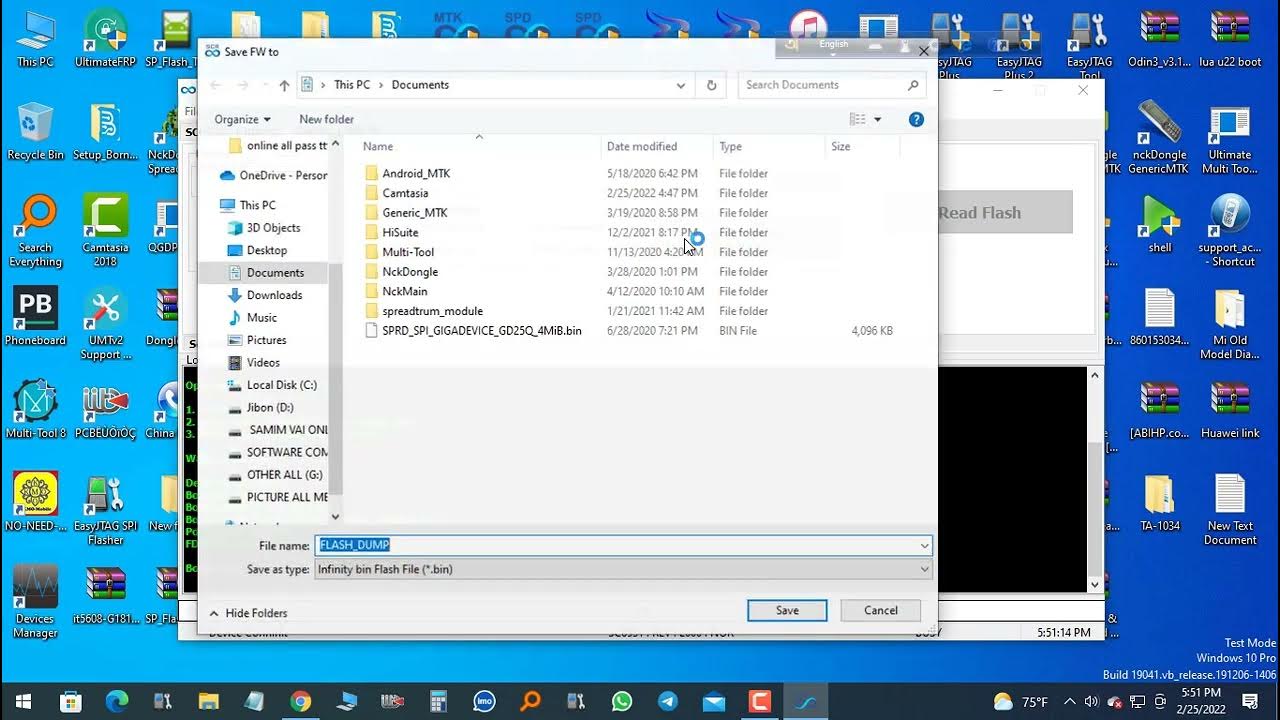Refresh the Documents folder listing
The image size is (1280, 720).
[x=711, y=85]
